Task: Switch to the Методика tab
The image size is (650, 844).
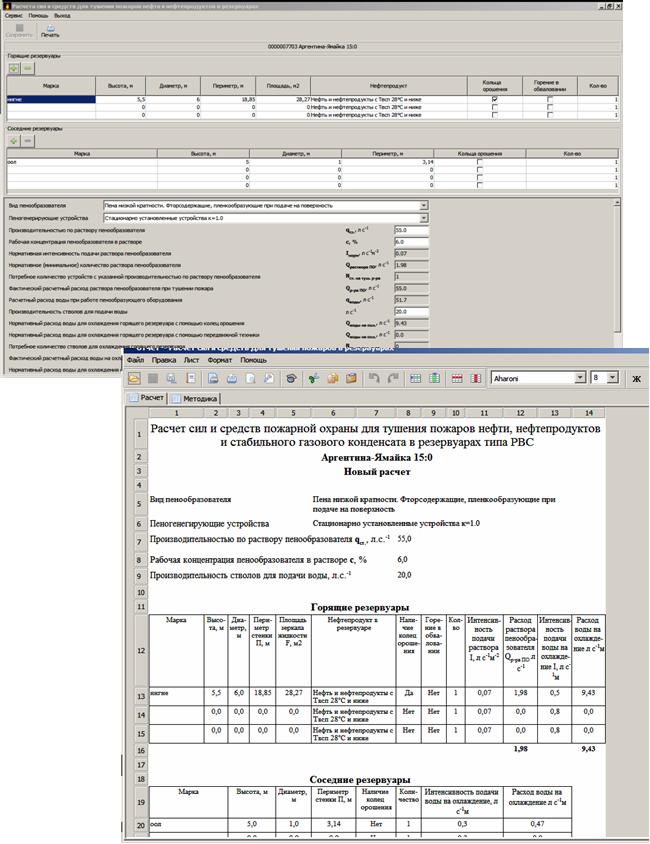Action: [195, 397]
